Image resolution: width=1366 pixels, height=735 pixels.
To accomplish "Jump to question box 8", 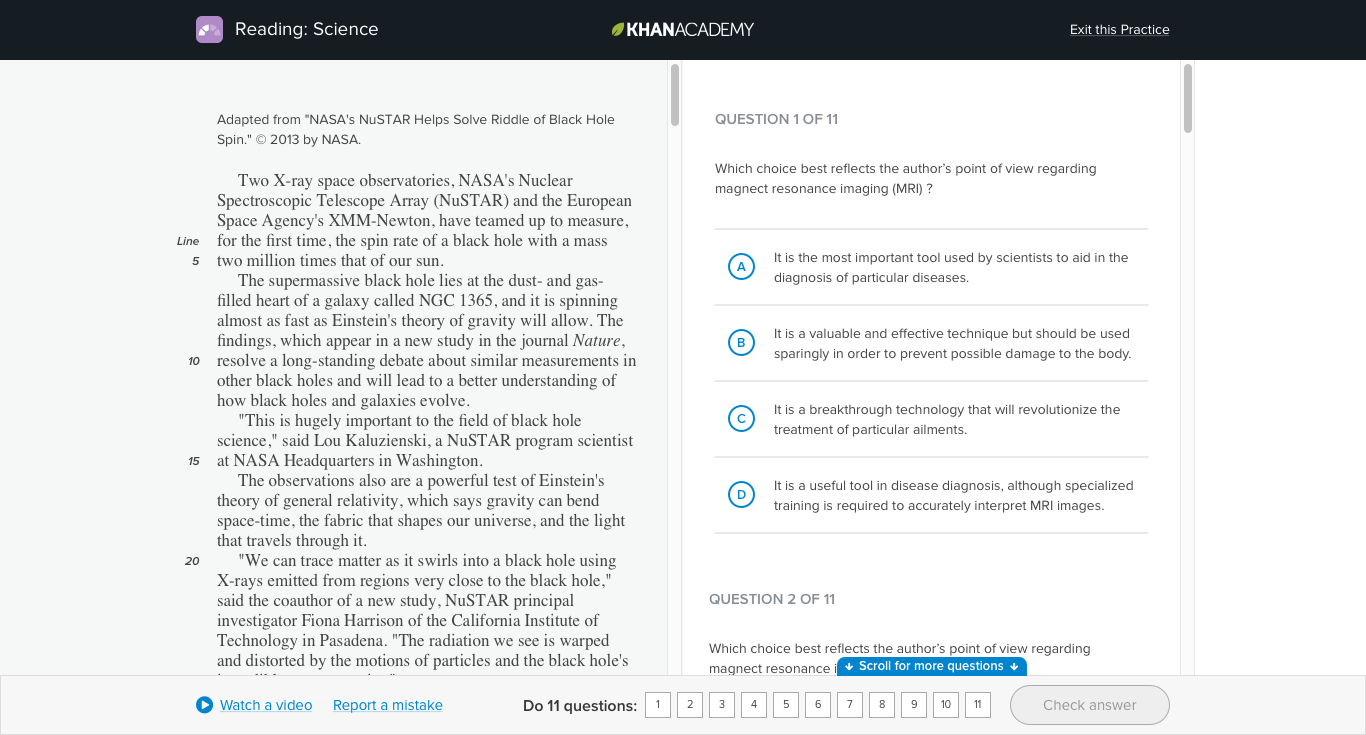I will 882,705.
